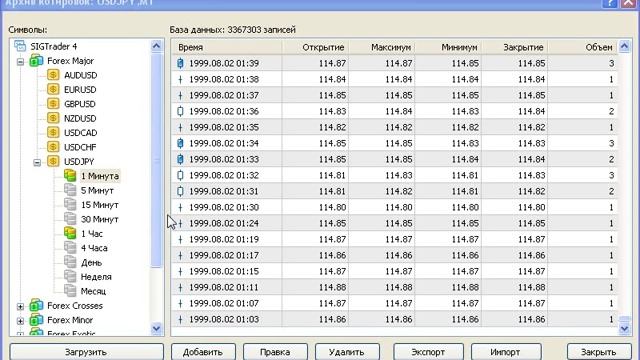
Task: Collapse the Forex Major tree node
Action: [x=20, y=62]
